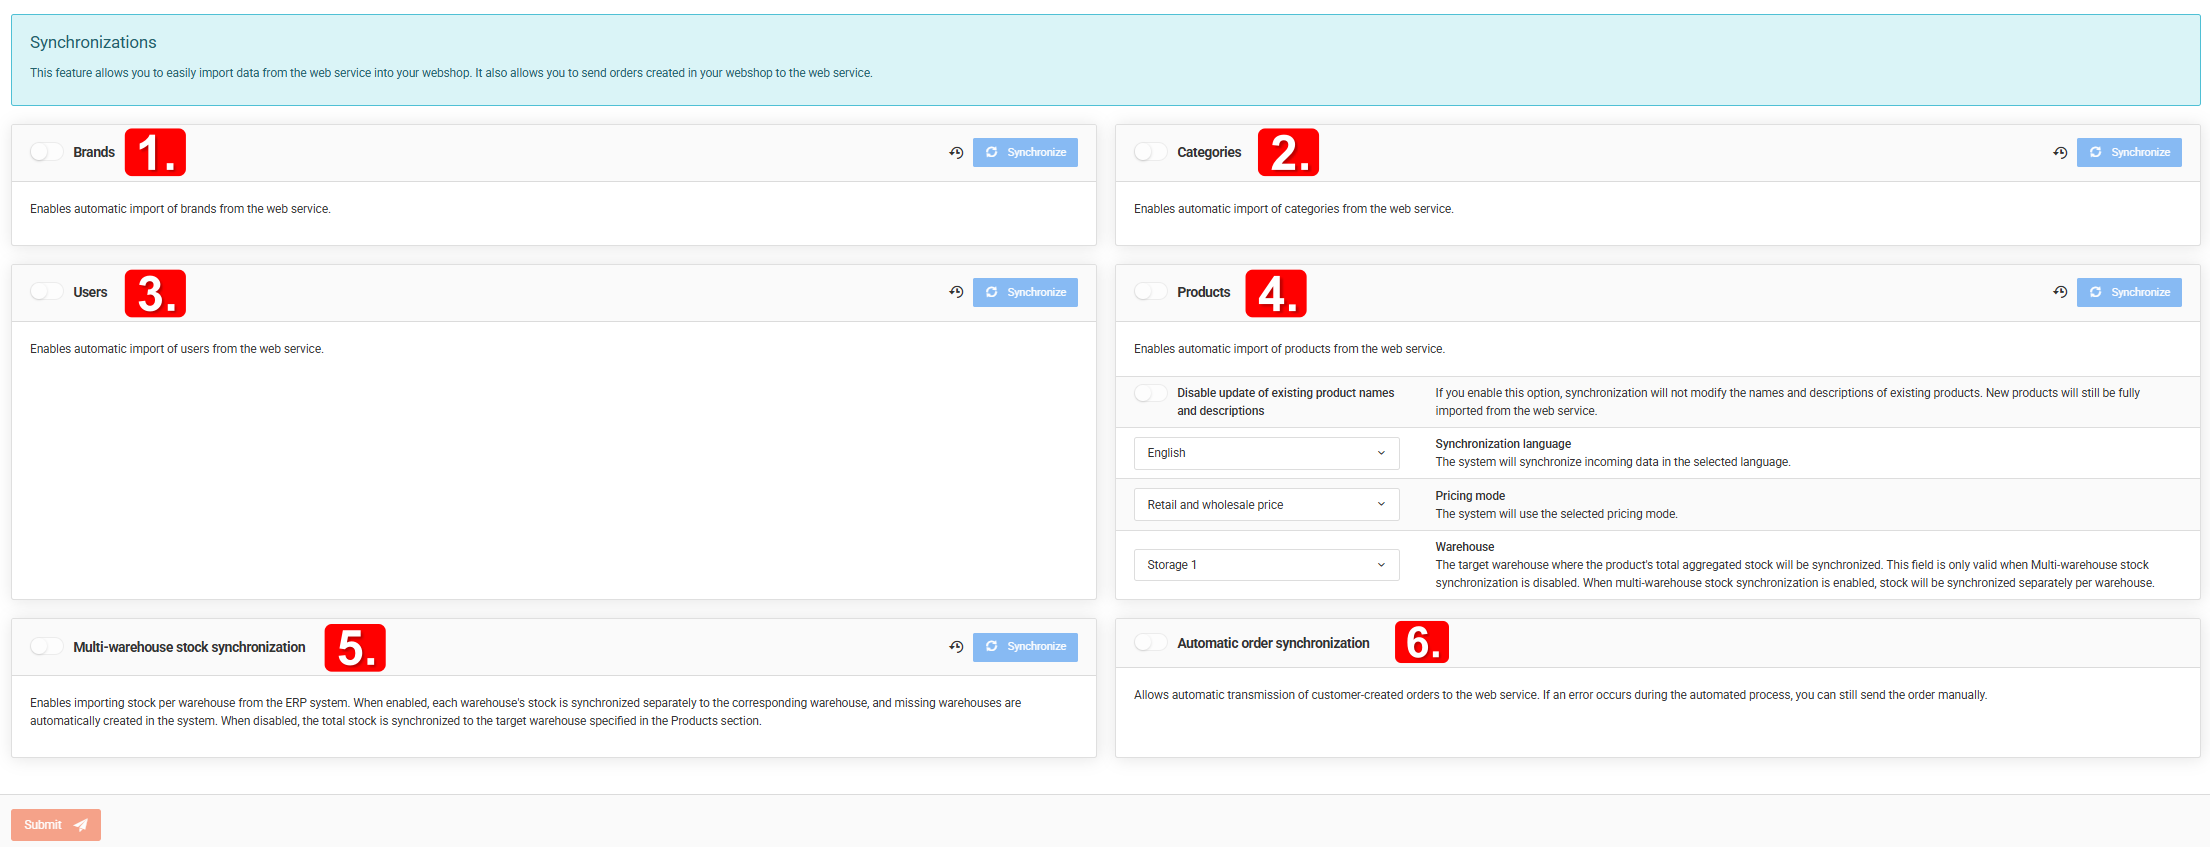Synchronize Multi-warehouse stock now
The height and width of the screenshot is (847, 2210).
[x=1025, y=647]
